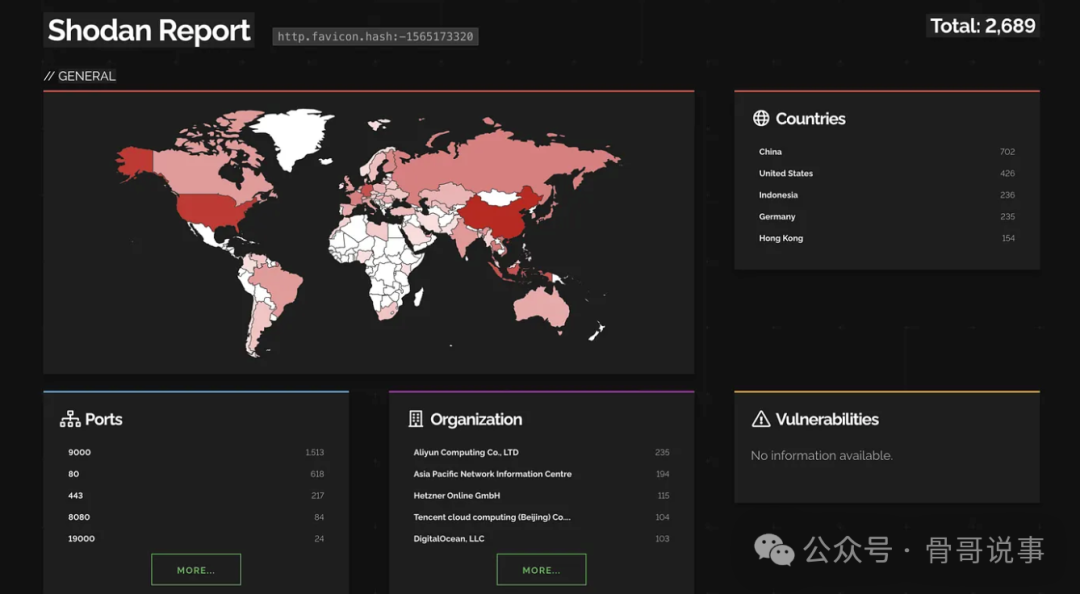This screenshot has width=1080, height=594.
Task: Click the MORE button in the Organization panel
Action: point(541,569)
